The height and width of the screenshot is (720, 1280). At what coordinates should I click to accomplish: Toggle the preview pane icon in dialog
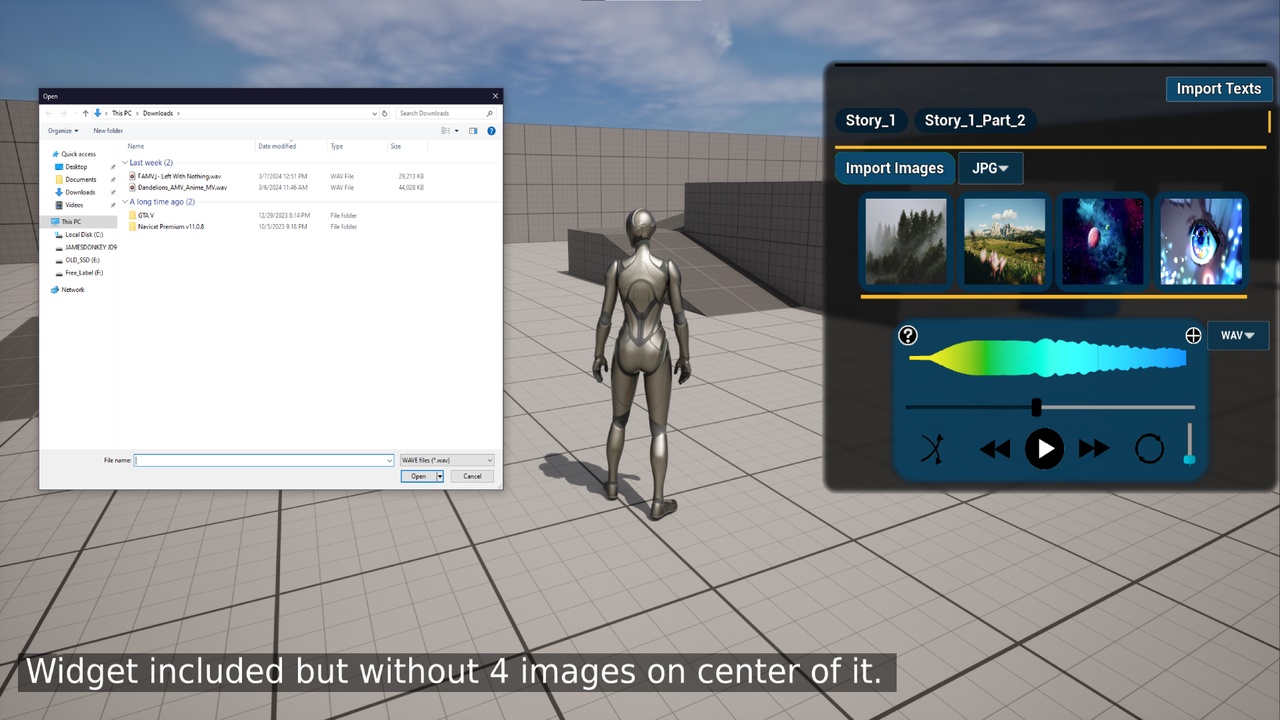tap(474, 131)
